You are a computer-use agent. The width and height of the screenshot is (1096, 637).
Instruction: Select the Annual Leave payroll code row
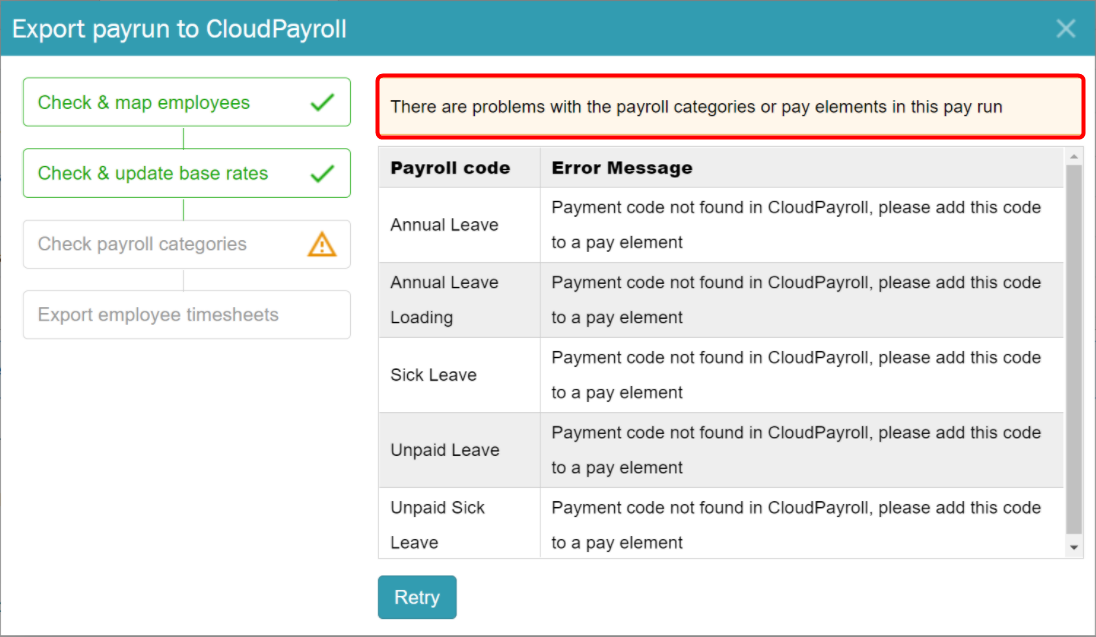pyautogui.click(x=721, y=225)
